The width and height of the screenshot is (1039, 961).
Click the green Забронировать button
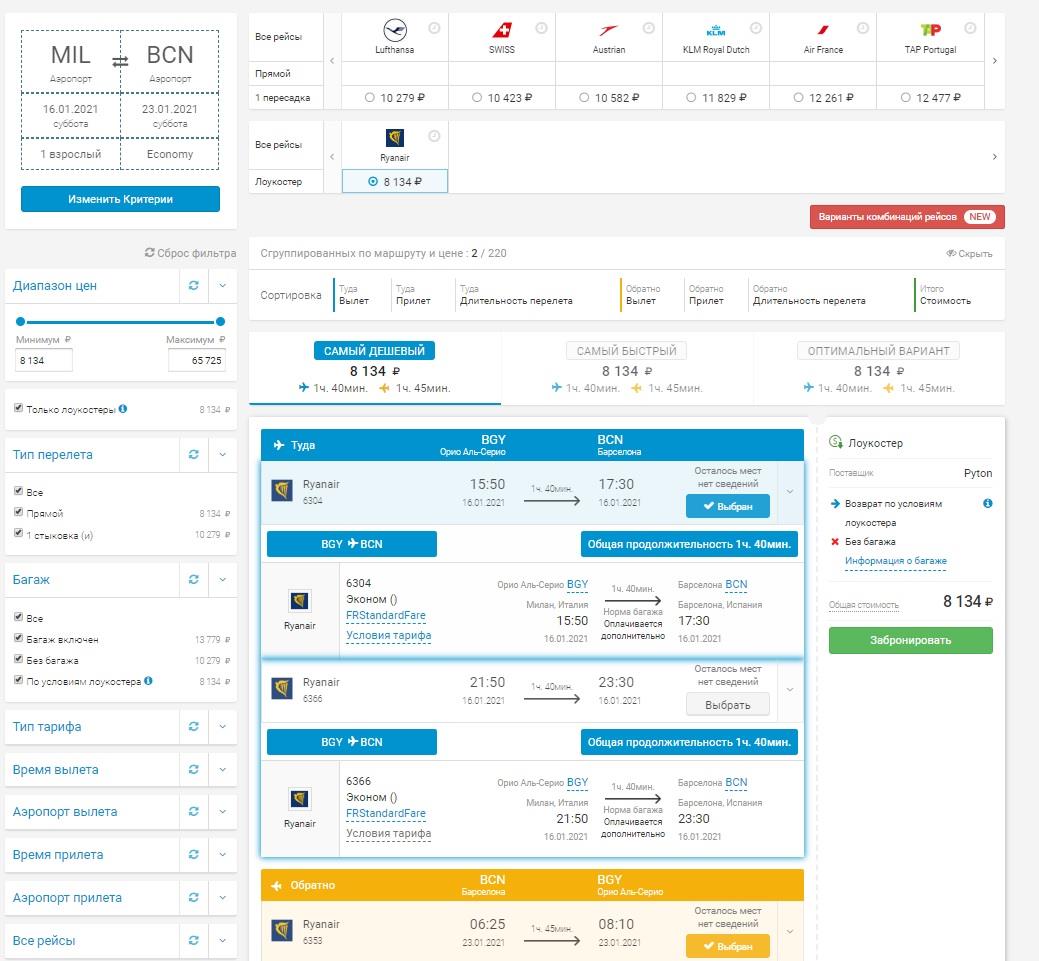point(910,640)
